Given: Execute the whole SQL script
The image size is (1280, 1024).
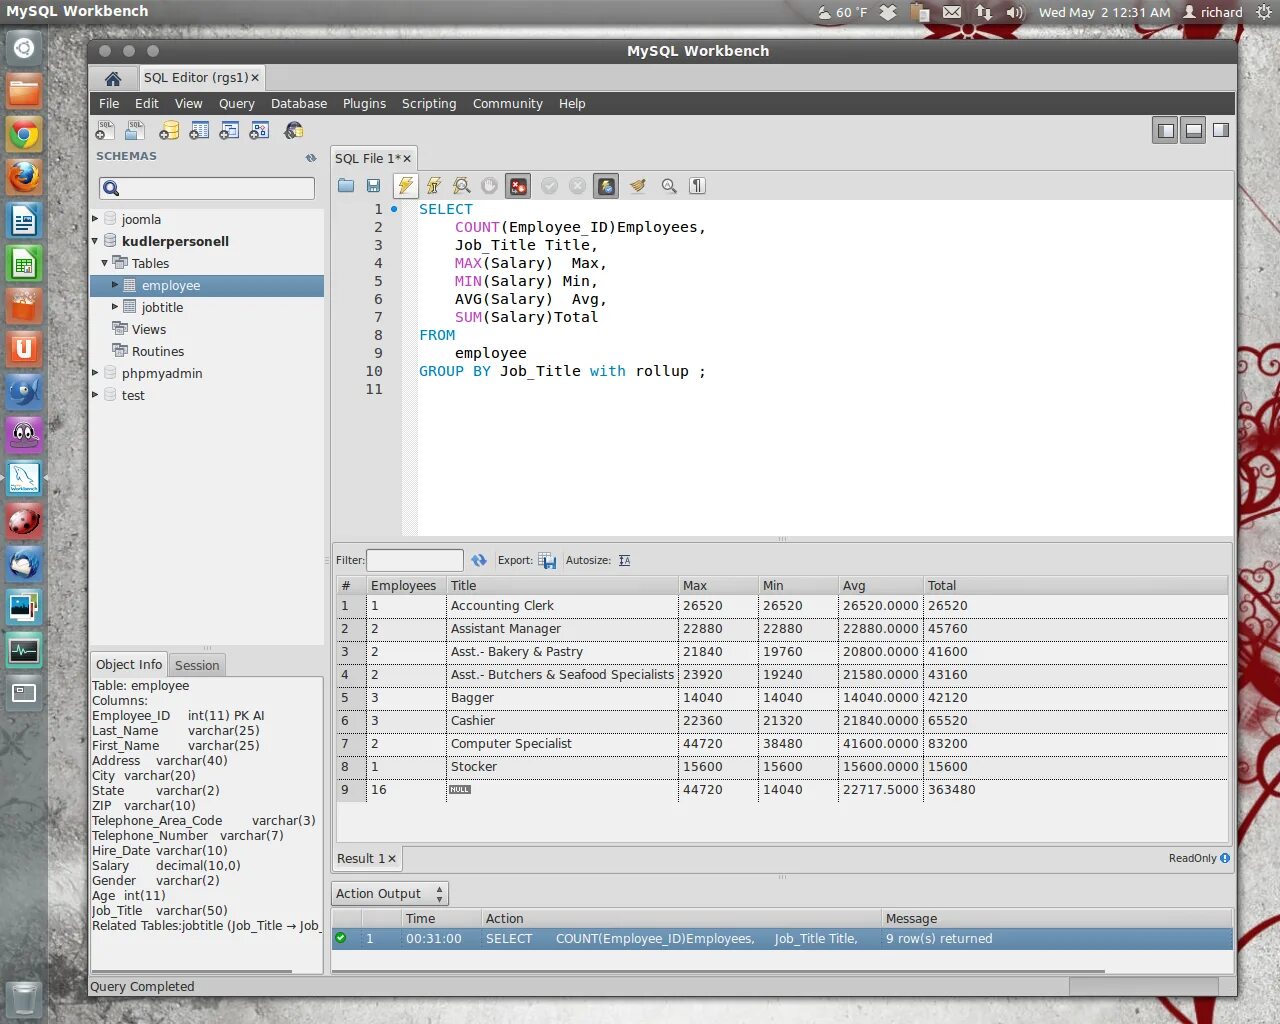Looking at the screenshot, I should 405,185.
